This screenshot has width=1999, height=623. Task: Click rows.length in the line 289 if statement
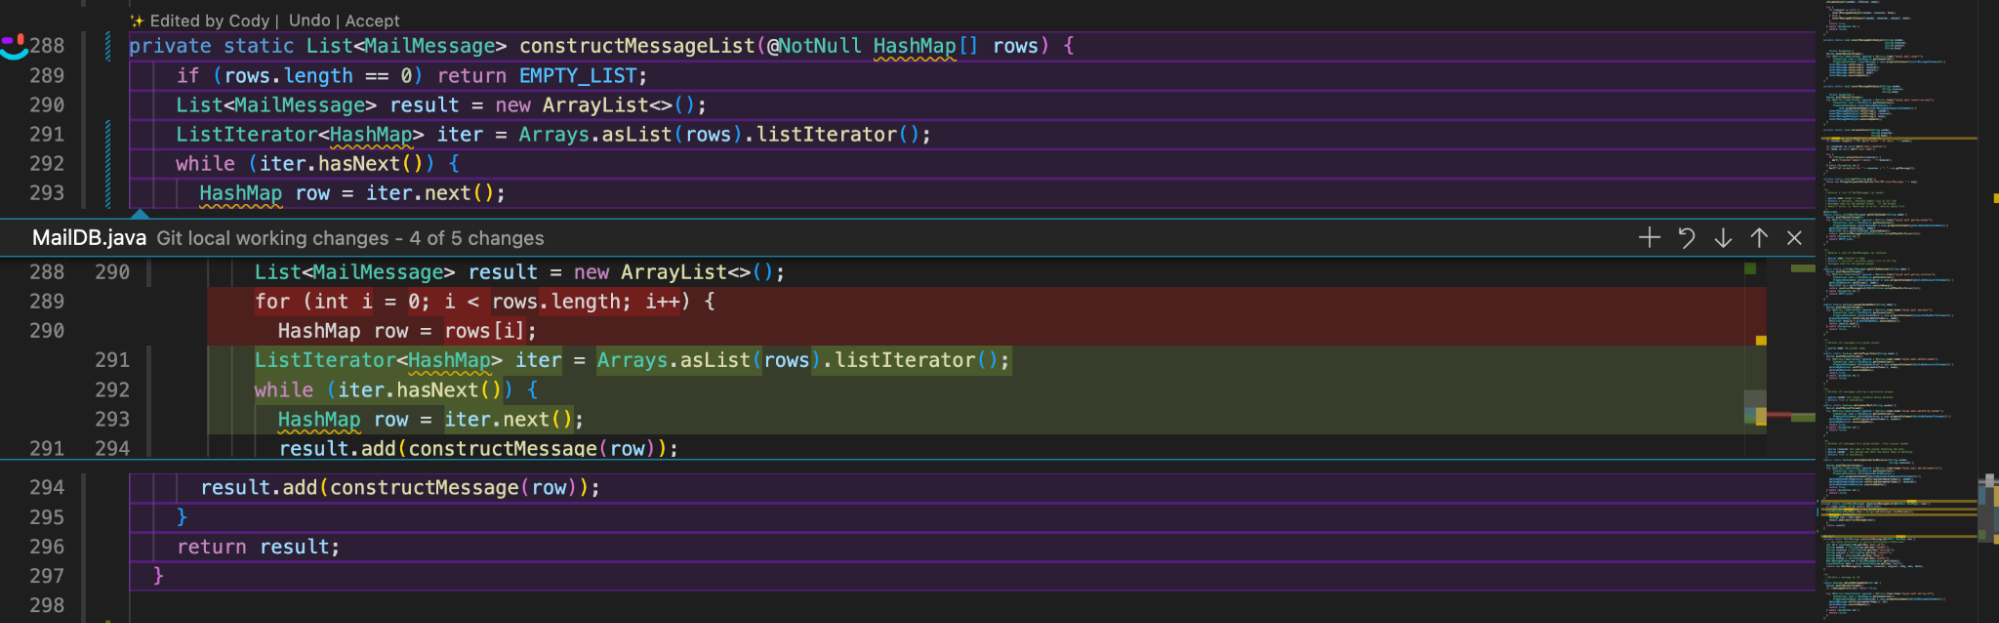click(288, 76)
